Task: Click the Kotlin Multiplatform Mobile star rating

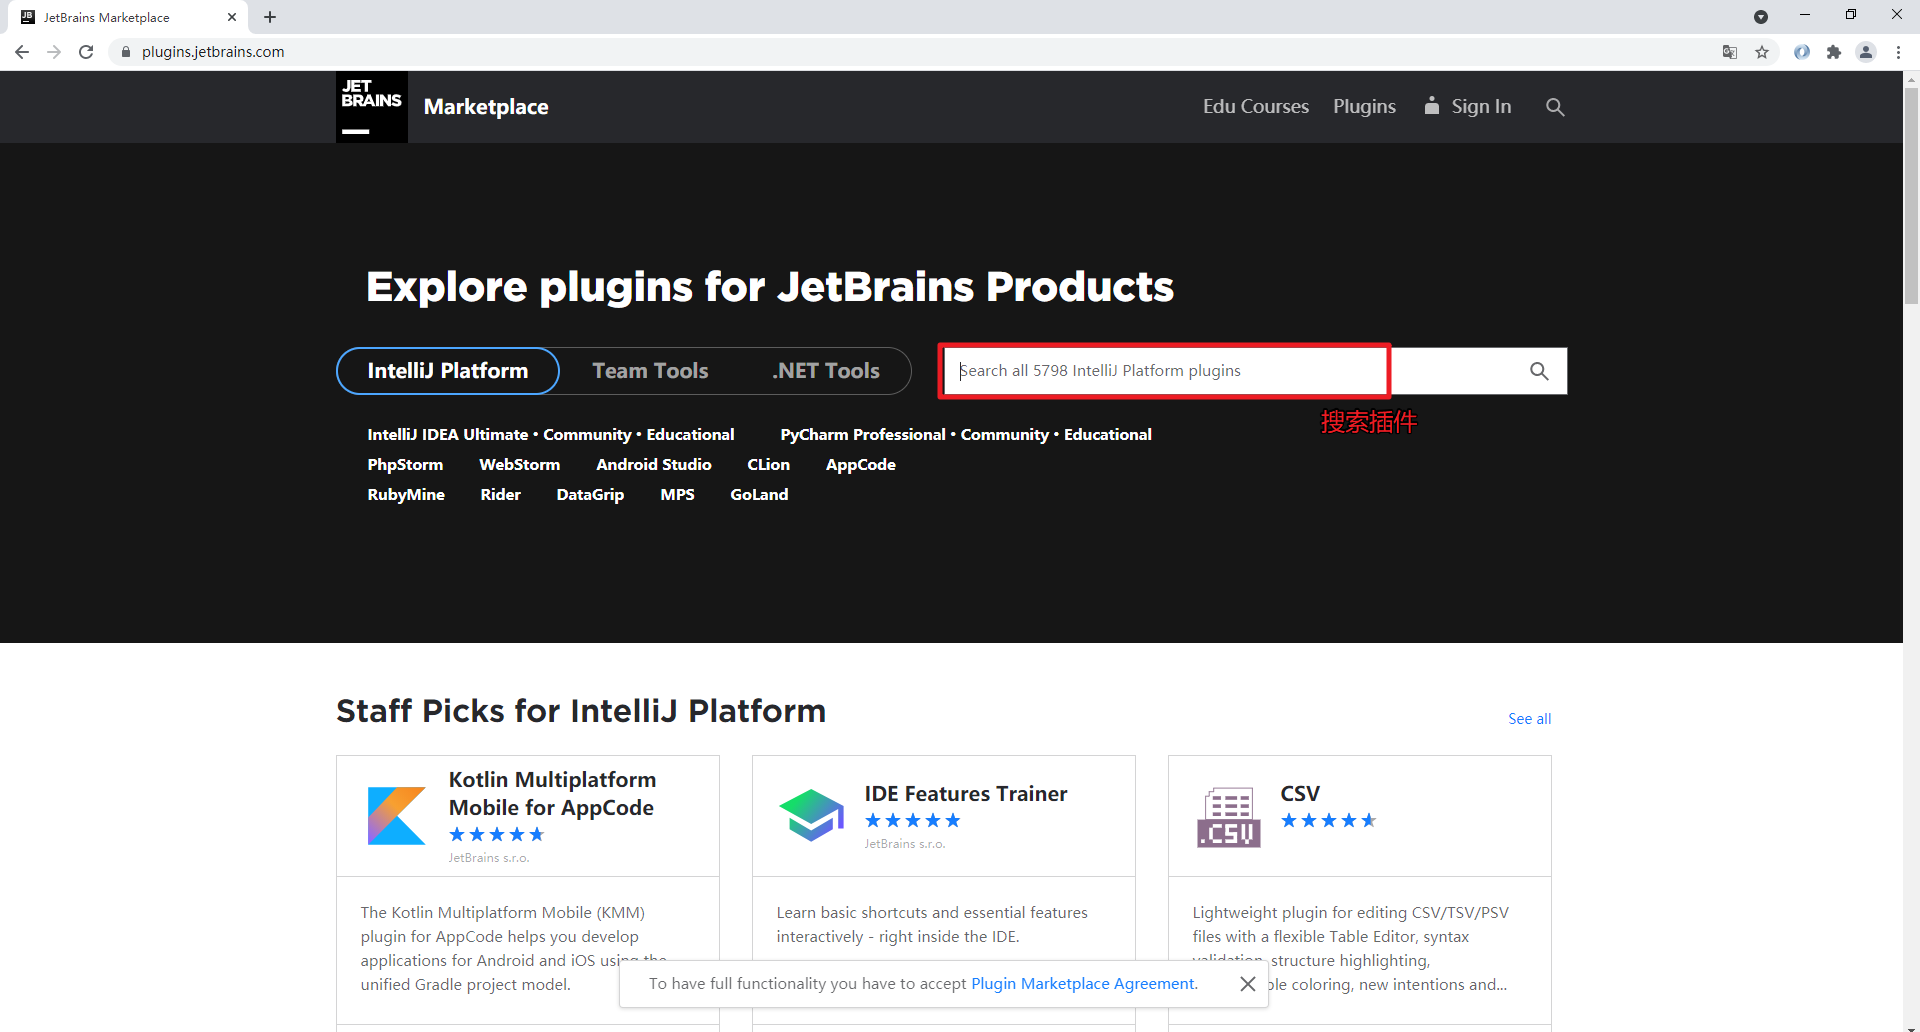Action: click(x=497, y=835)
